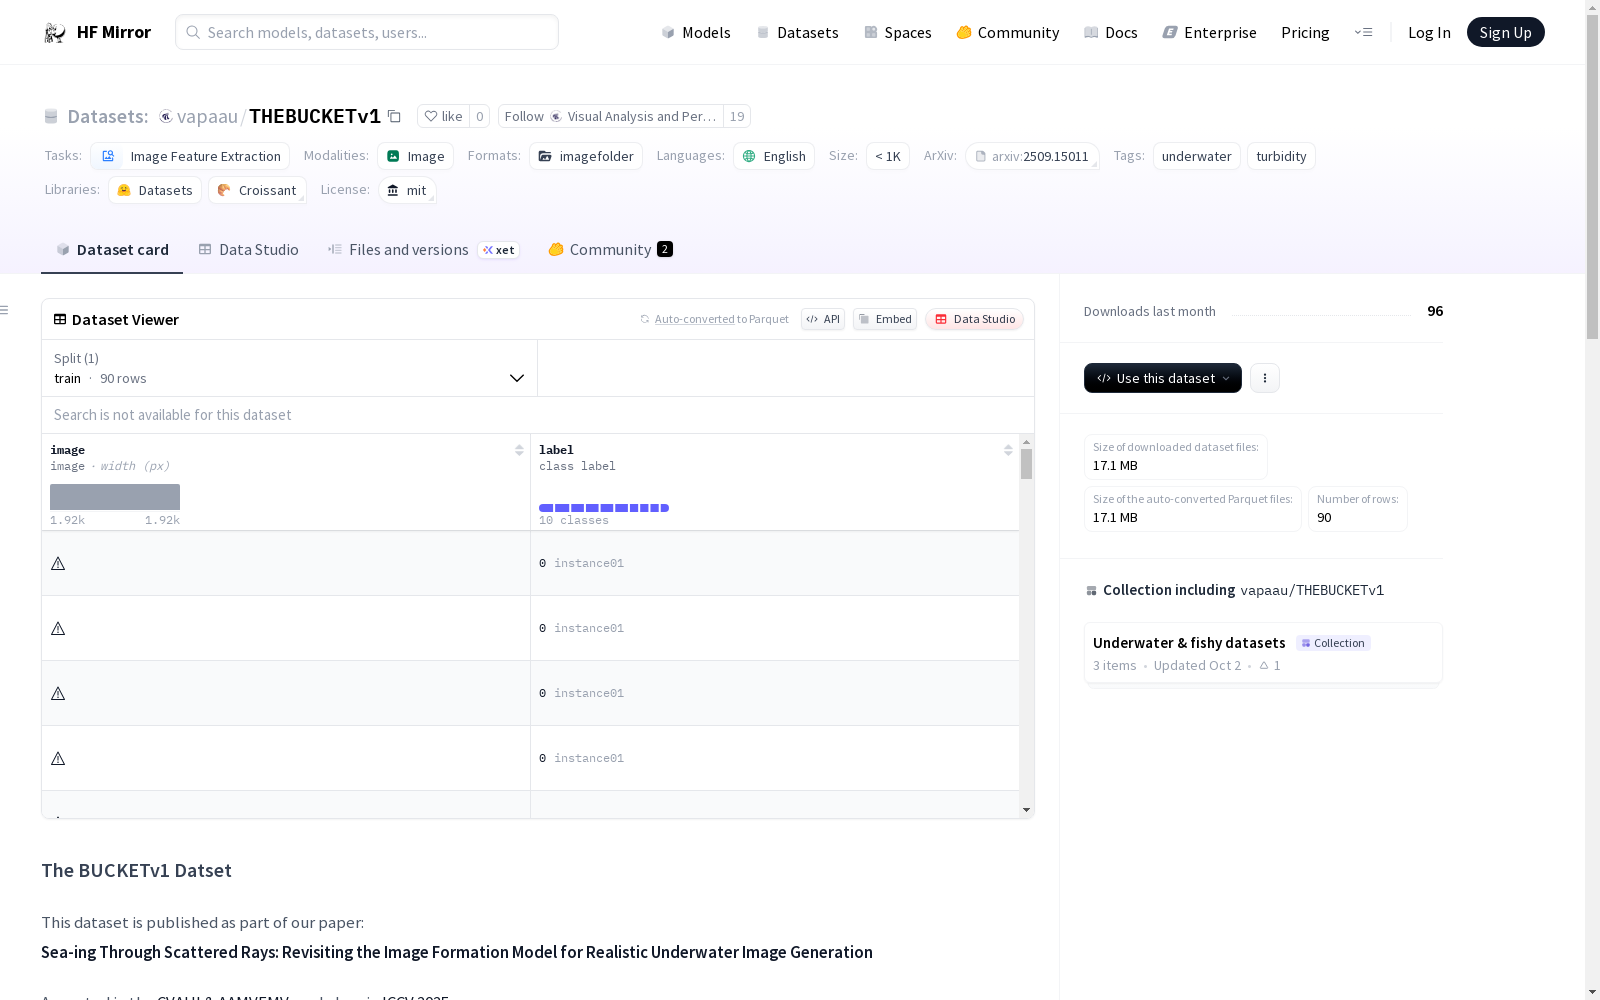The image size is (1600, 1000).
Task: Click the follower count 19
Action: coord(737,116)
